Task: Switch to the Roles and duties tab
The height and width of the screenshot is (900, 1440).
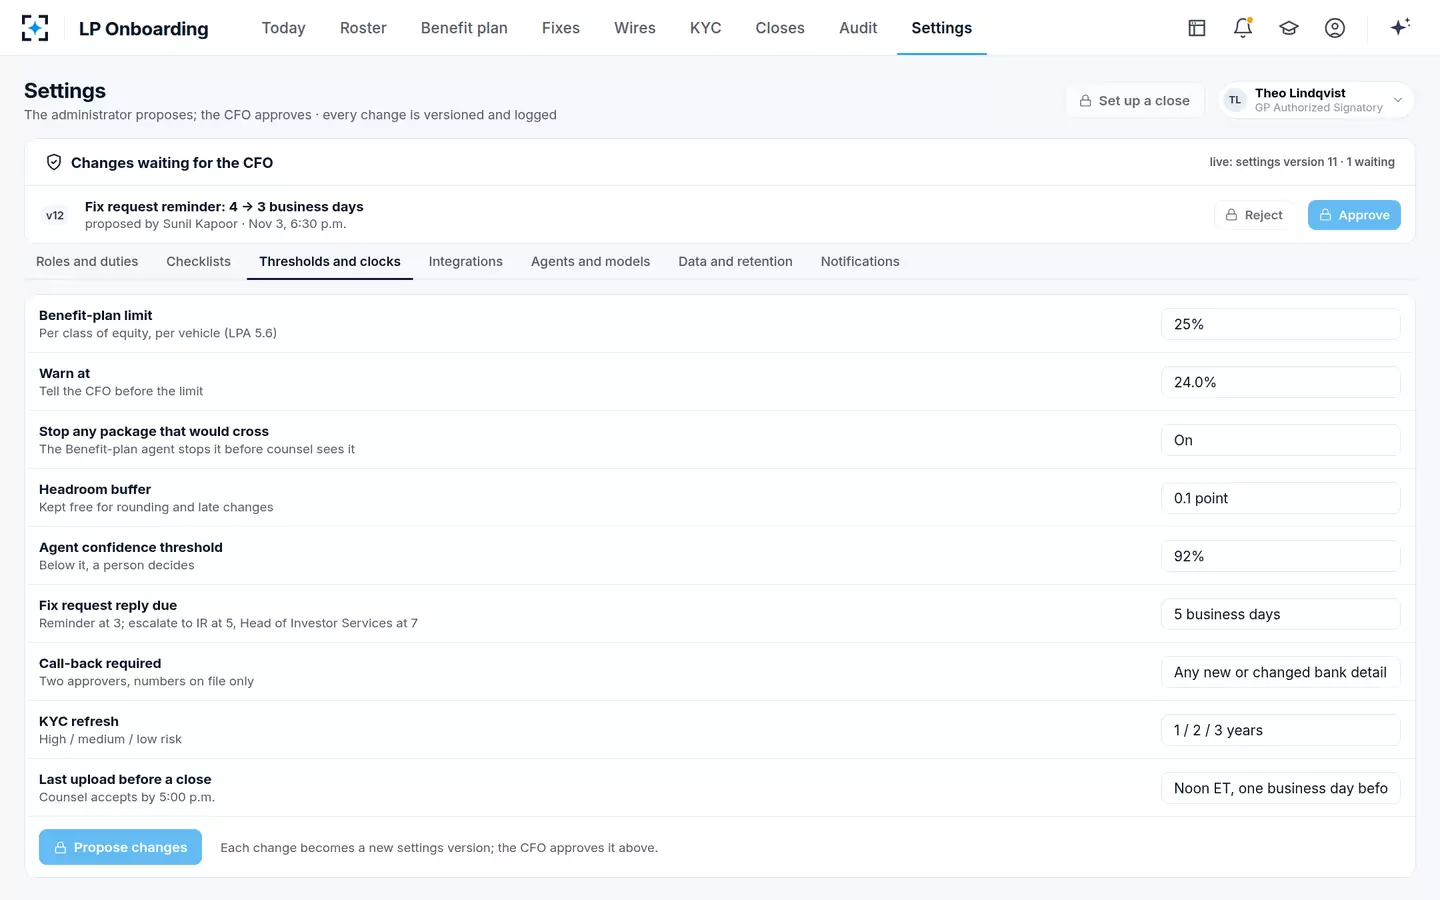Action: point(87,262)
